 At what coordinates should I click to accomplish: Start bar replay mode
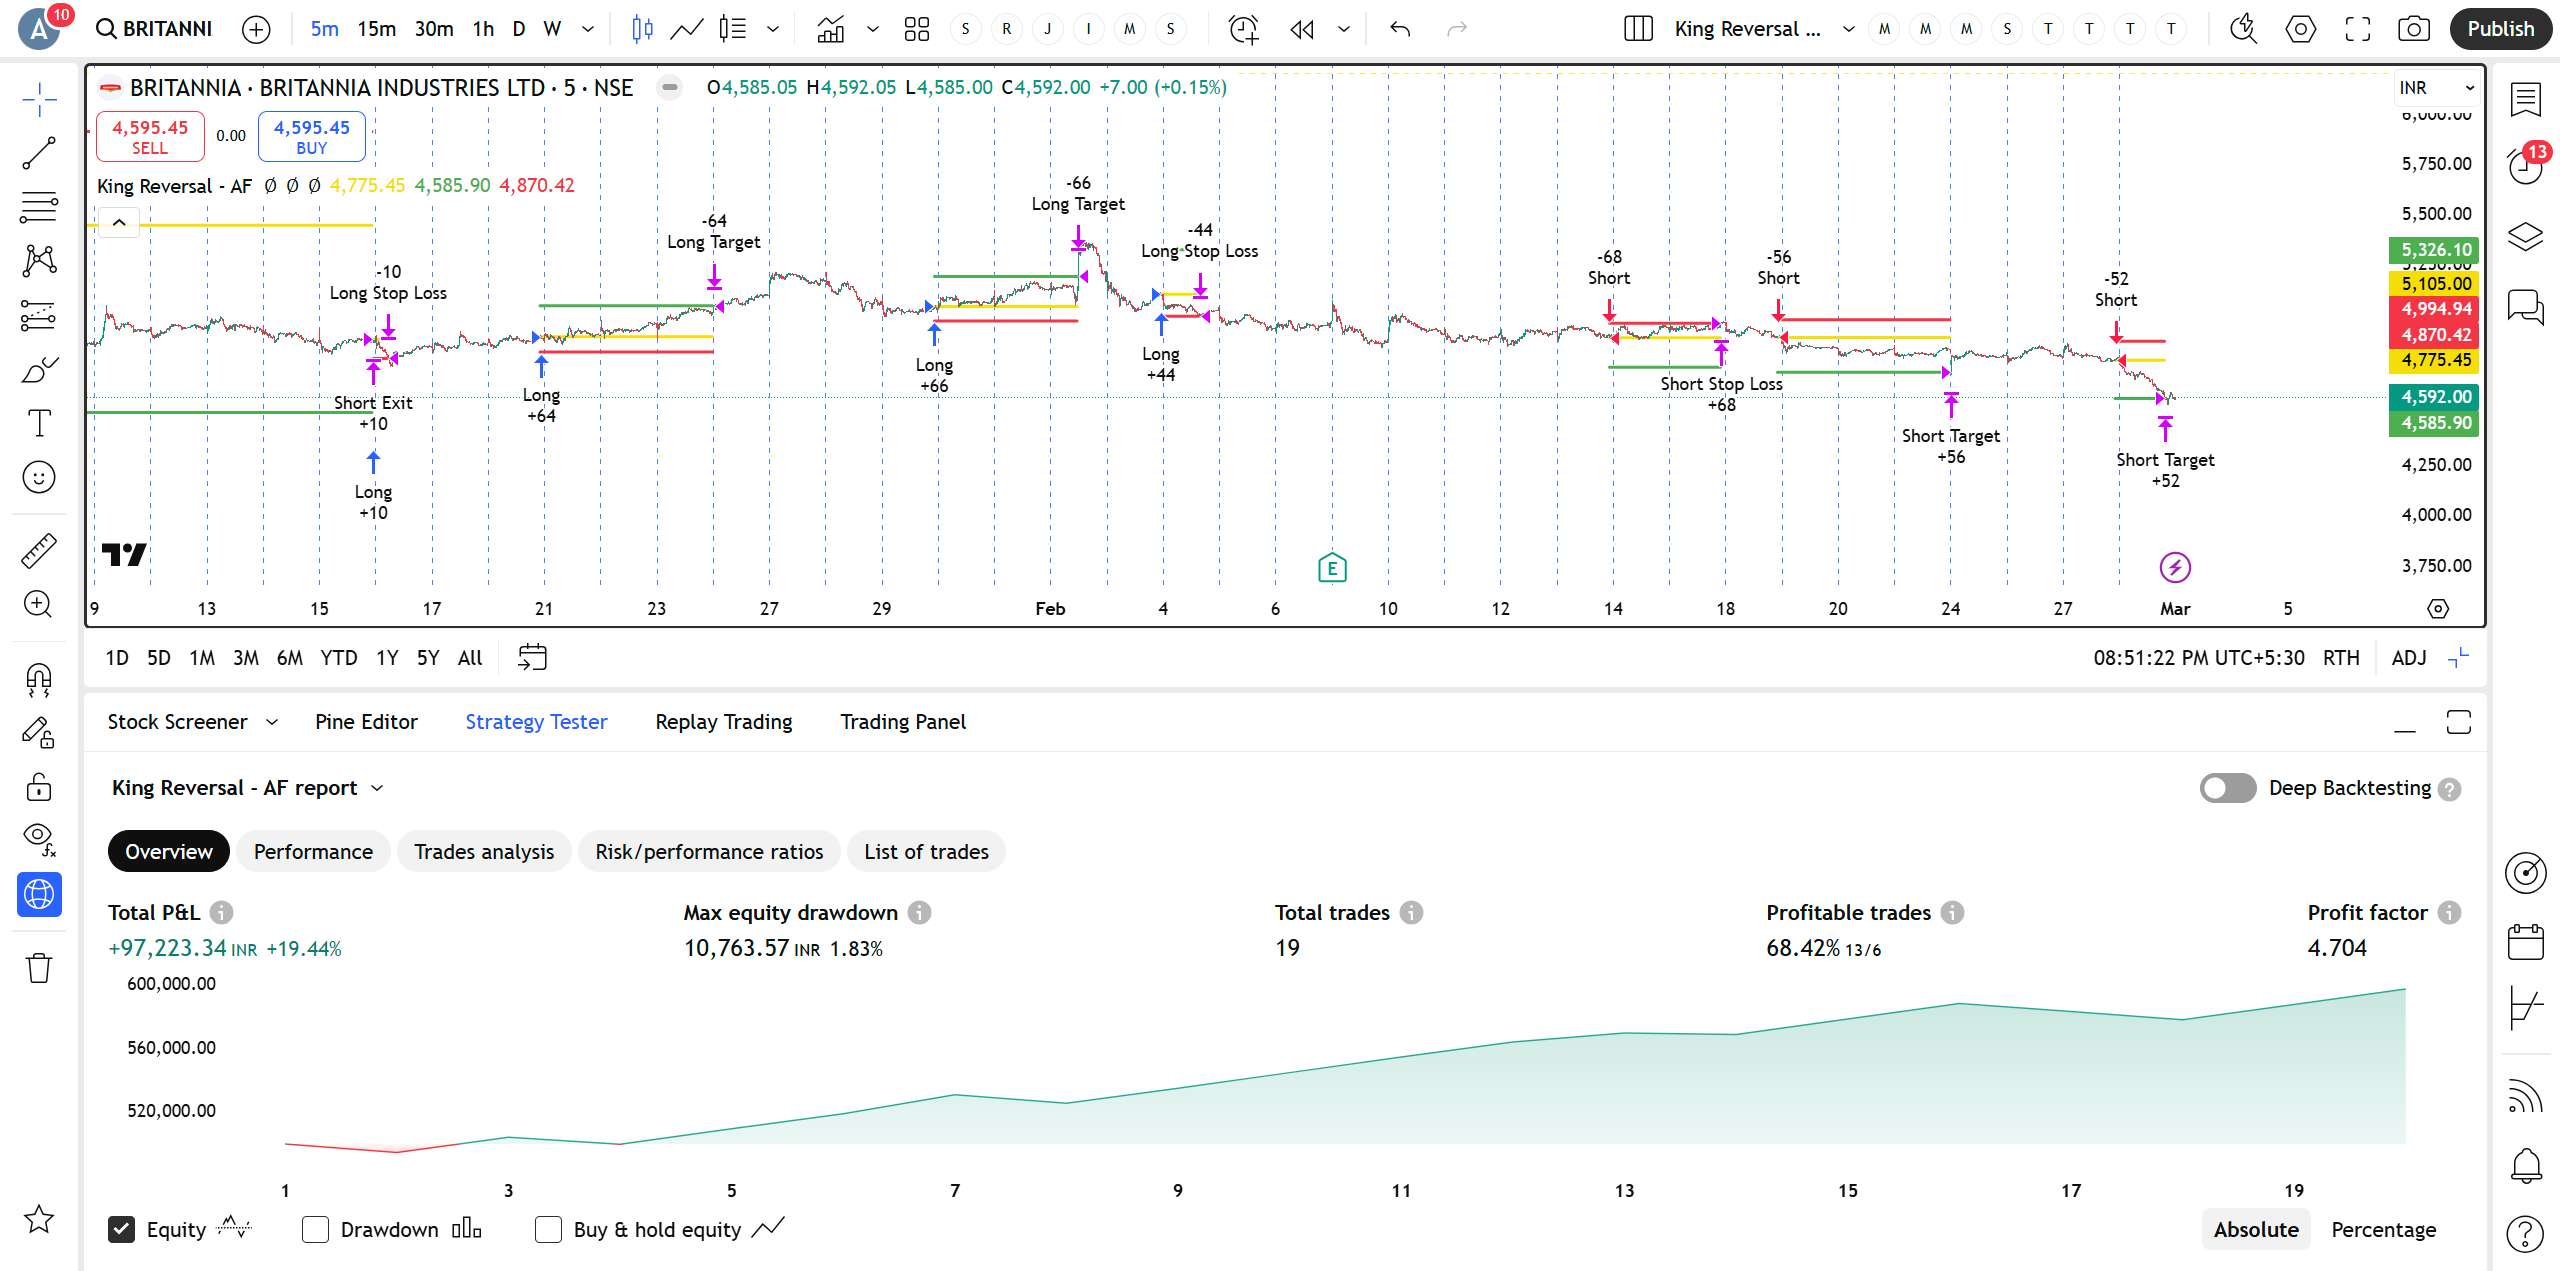(1302, 29)
